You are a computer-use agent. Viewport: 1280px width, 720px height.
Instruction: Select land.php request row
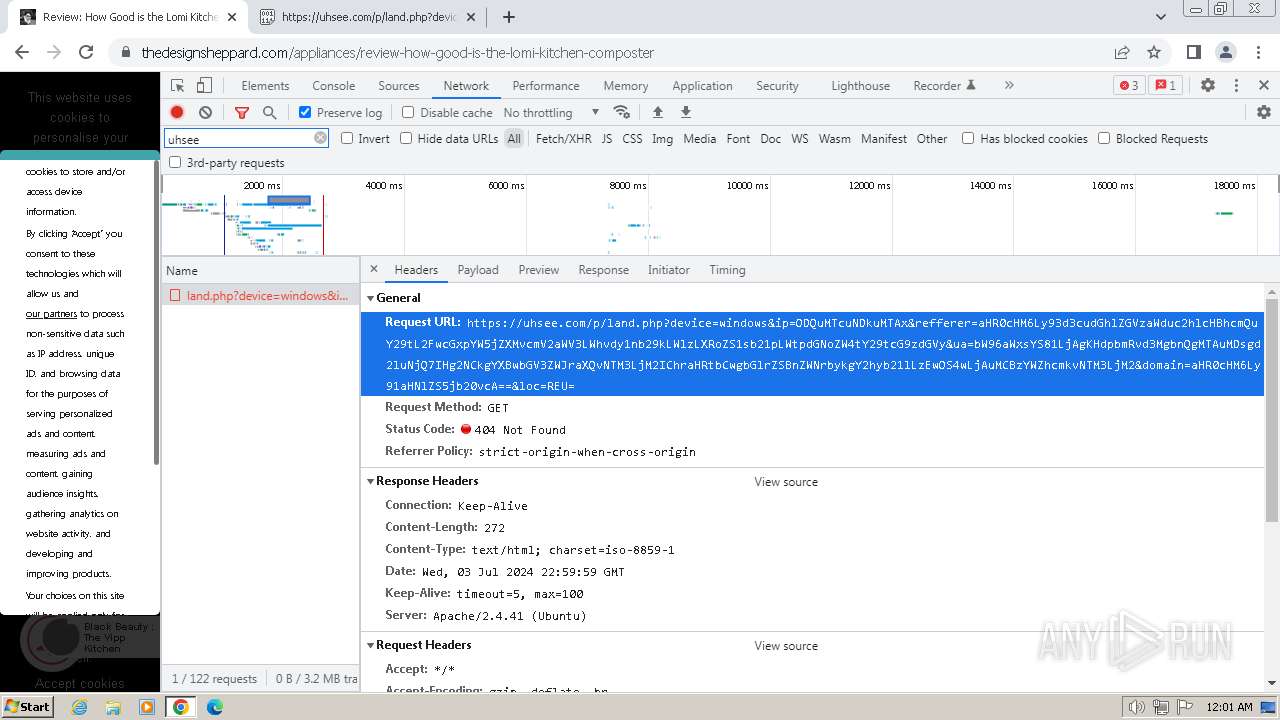(260, 296)
